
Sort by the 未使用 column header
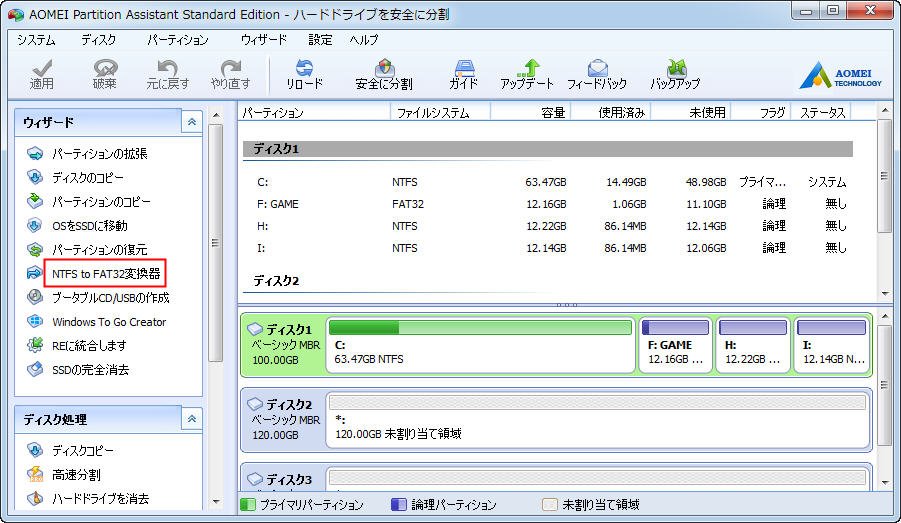(690, 113)
